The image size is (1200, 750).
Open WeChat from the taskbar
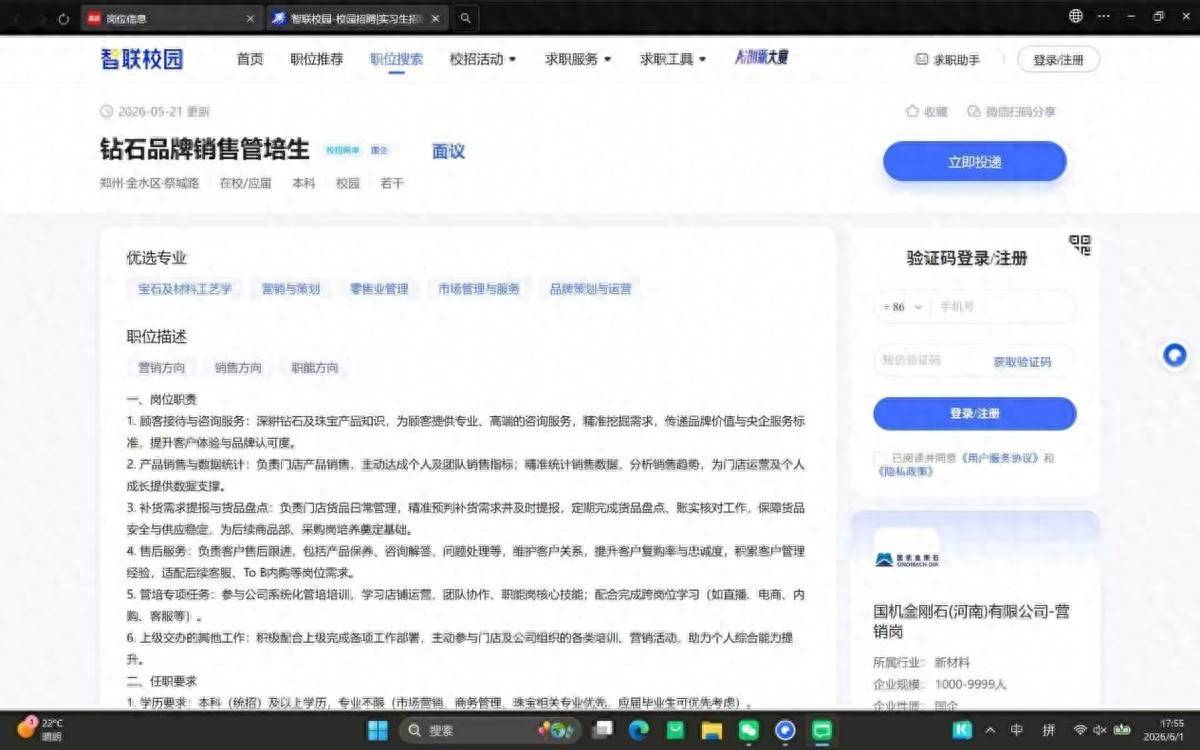coord(748,730)
